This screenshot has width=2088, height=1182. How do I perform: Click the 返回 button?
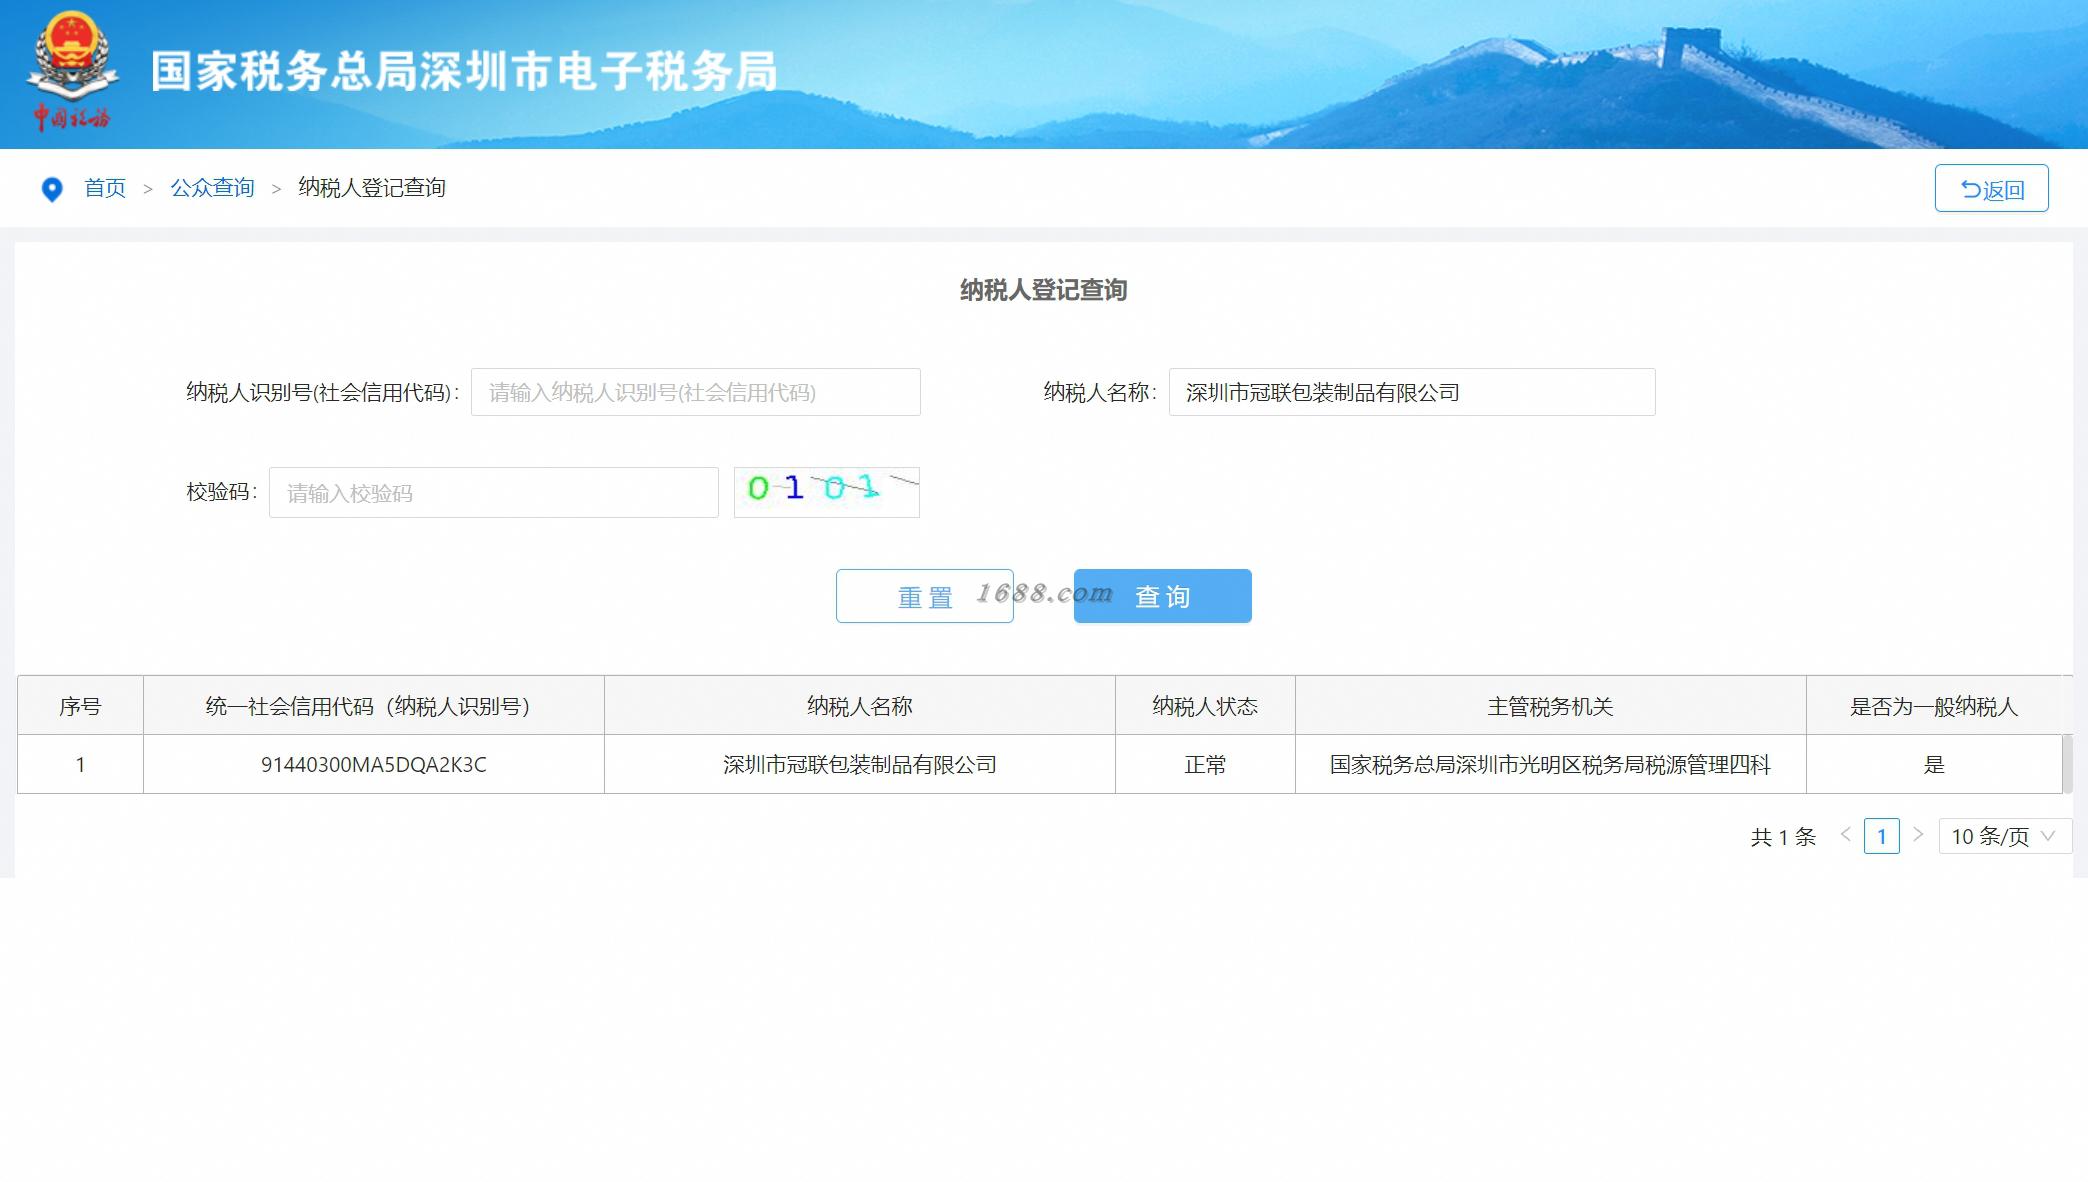(x=1991, y=188)
